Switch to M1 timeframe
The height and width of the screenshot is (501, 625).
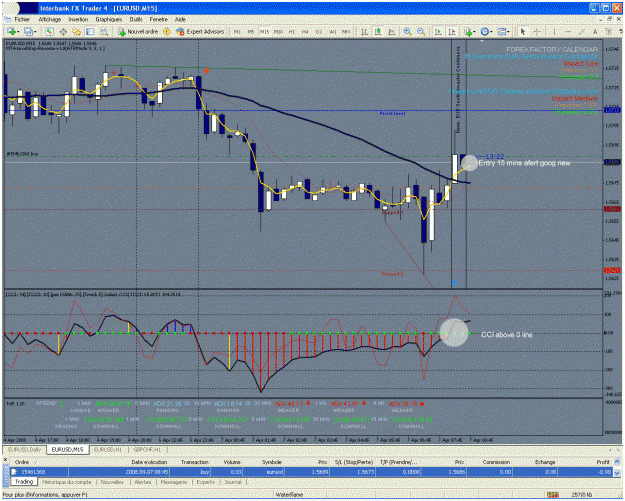pyautogui.click(x=237, y=32)
